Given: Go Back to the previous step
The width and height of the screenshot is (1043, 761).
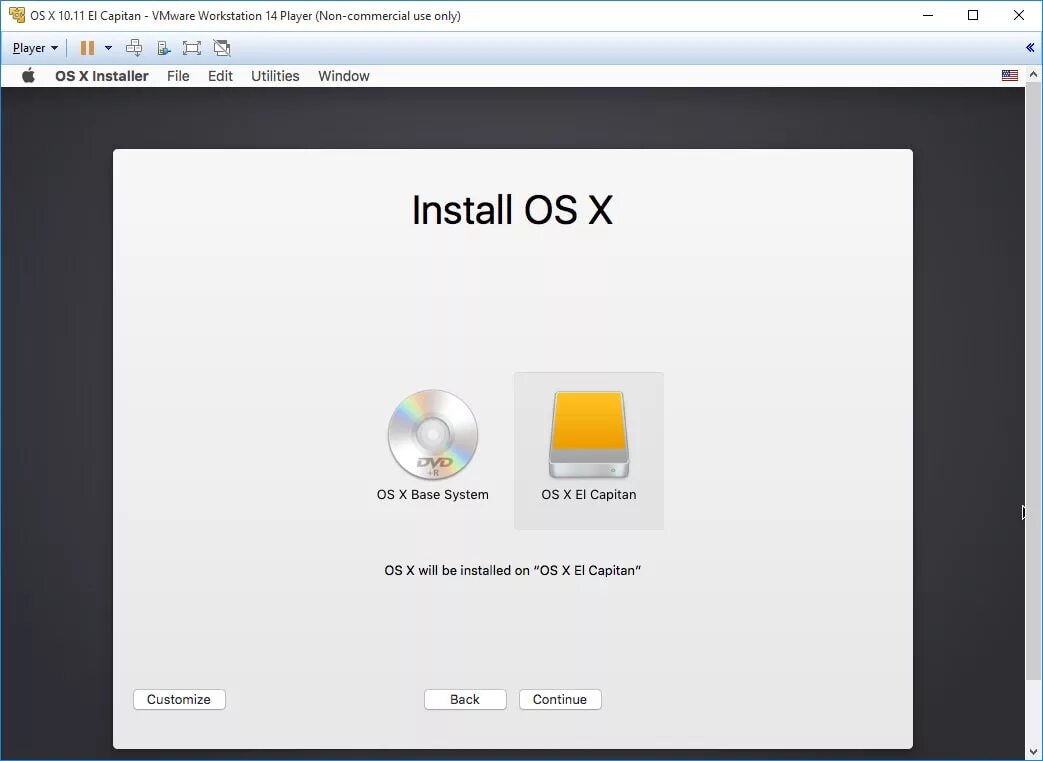Looking at the screenshot, I should [x=465, y=699].
